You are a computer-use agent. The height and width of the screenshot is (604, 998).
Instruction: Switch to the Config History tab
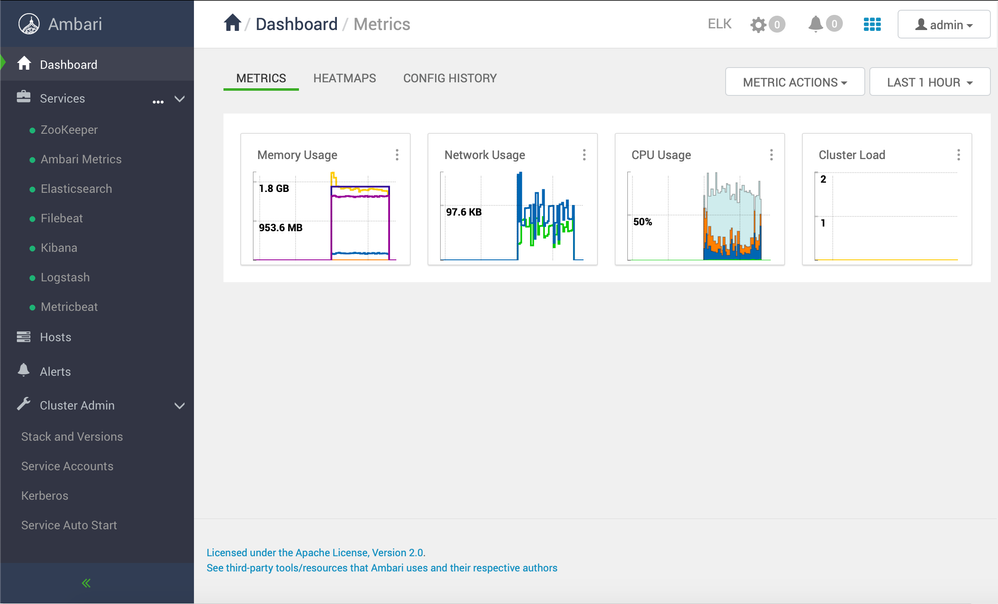click(449, 78)
